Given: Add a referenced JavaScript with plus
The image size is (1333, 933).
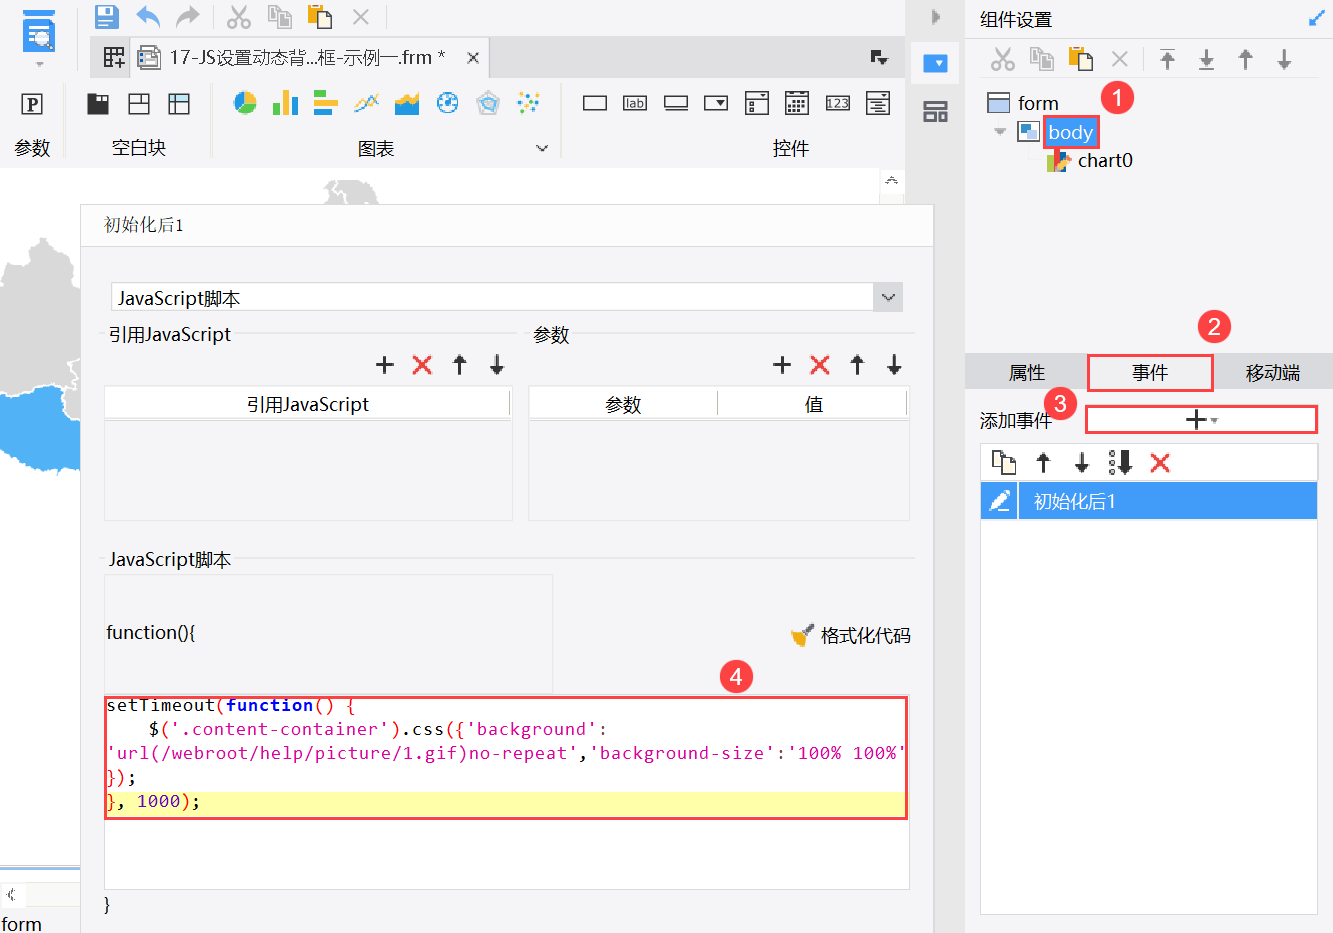Looking at the screenshot, I should point(385,365).
